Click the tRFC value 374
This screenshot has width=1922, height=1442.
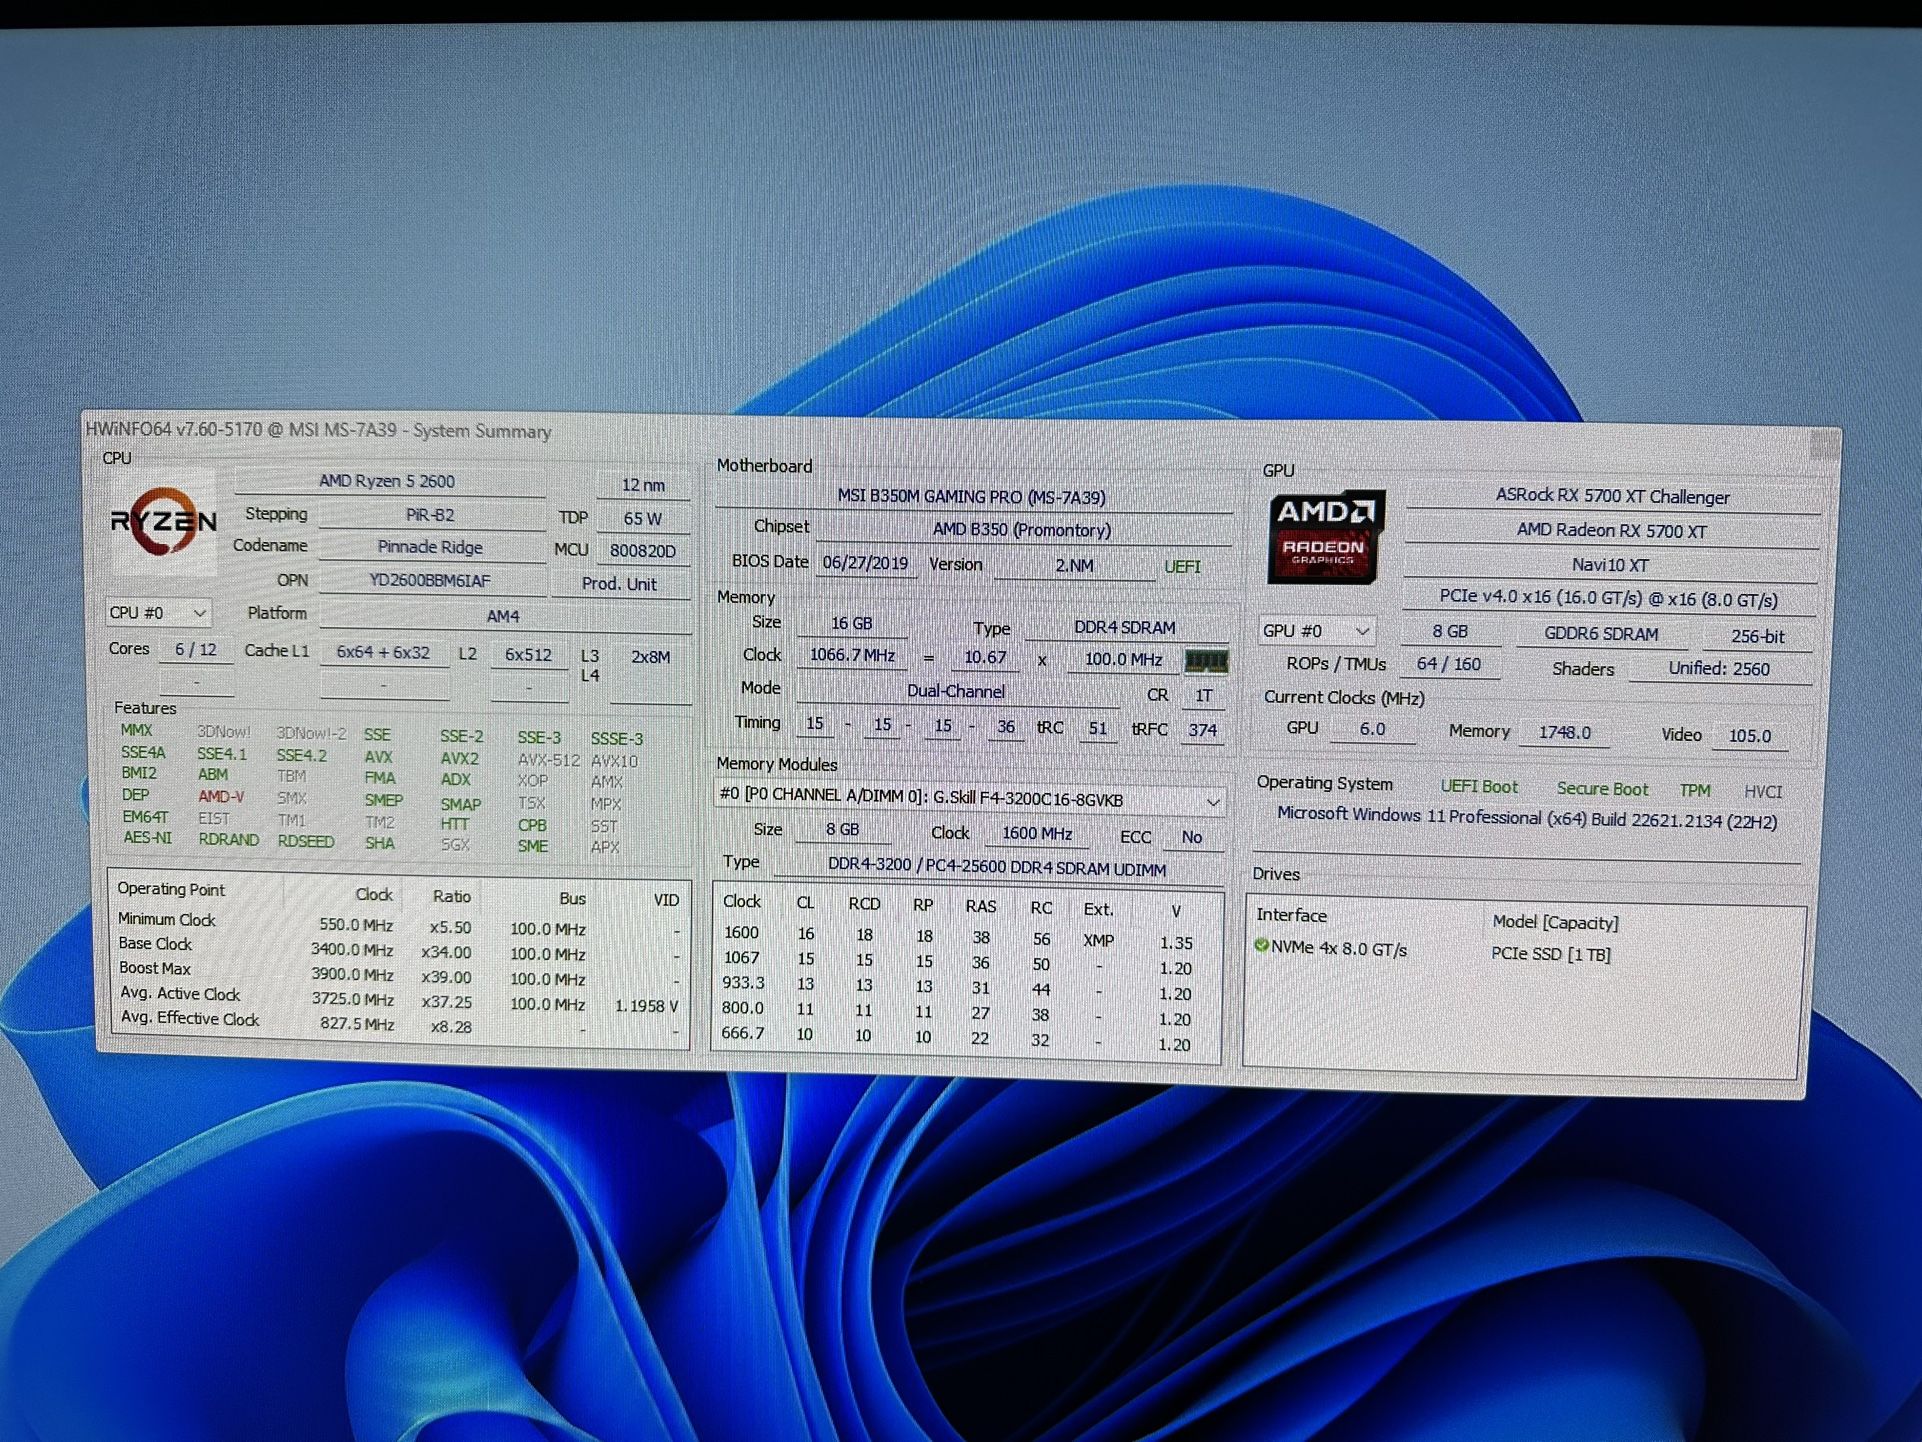click(1203, 731)
